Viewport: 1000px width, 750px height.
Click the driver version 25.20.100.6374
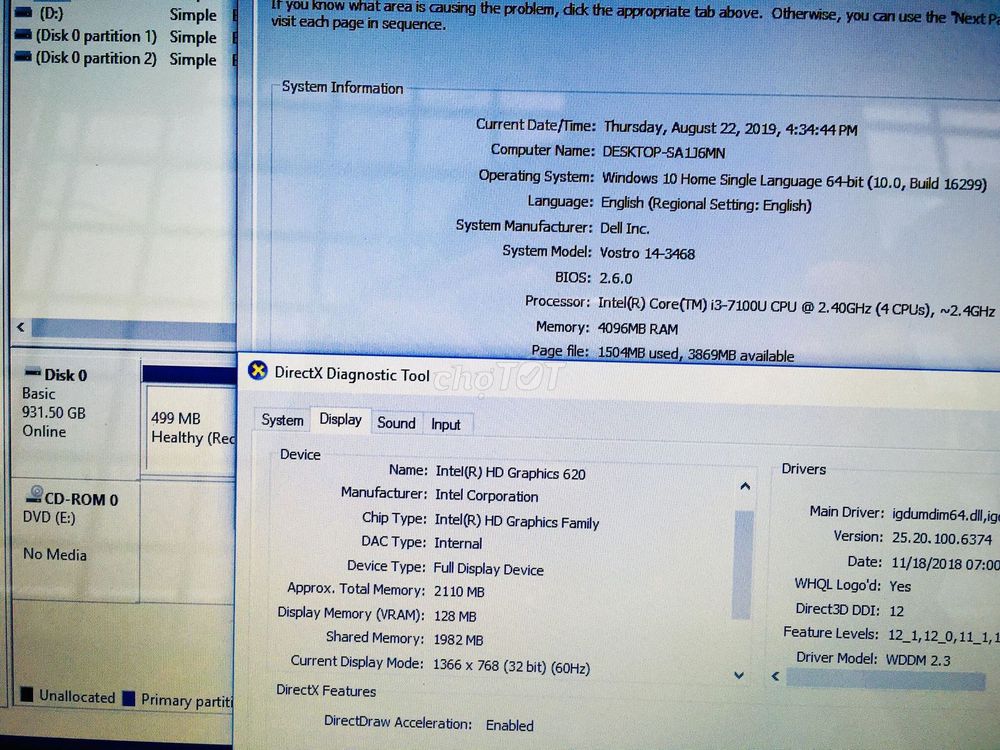pos(942,539)
